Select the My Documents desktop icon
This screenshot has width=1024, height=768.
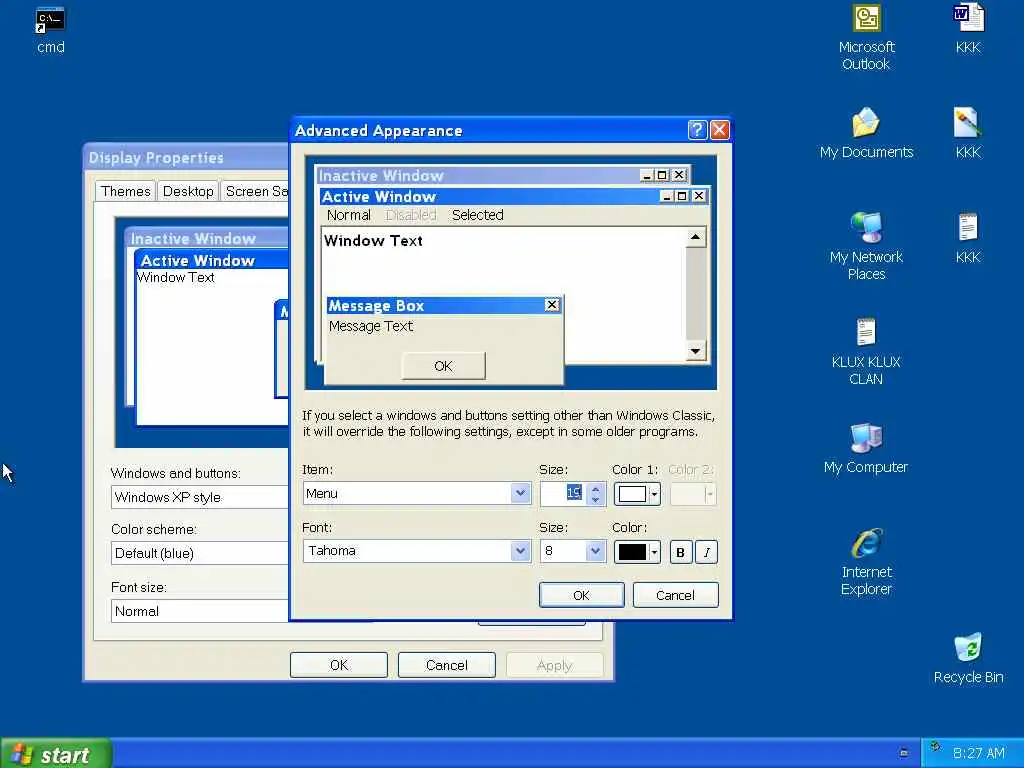coord(866,123)
